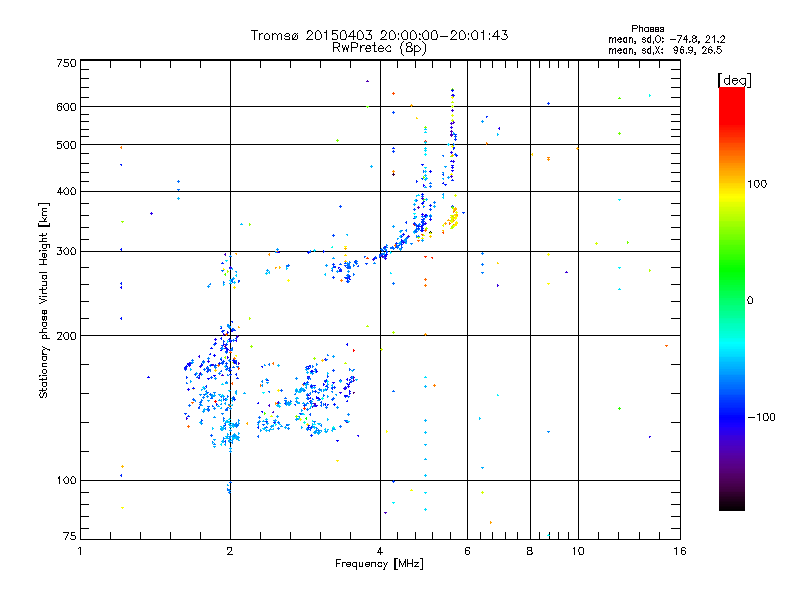Click the x-axis tick label "10"
This screenshot has width=800, height=600.
[x=578, y=551]
